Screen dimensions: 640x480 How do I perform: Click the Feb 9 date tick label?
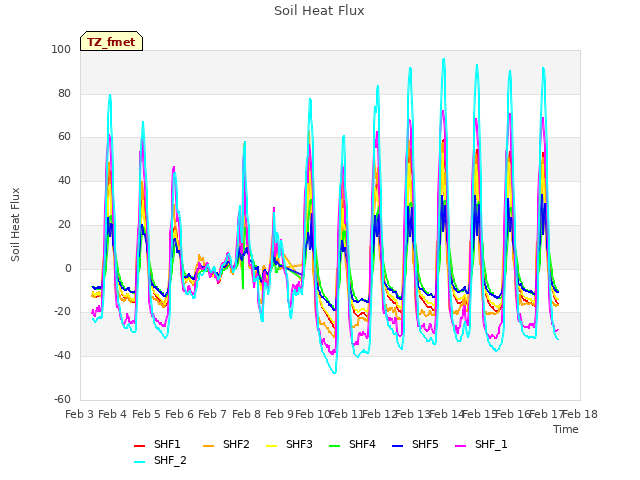[x=279, y=414]
